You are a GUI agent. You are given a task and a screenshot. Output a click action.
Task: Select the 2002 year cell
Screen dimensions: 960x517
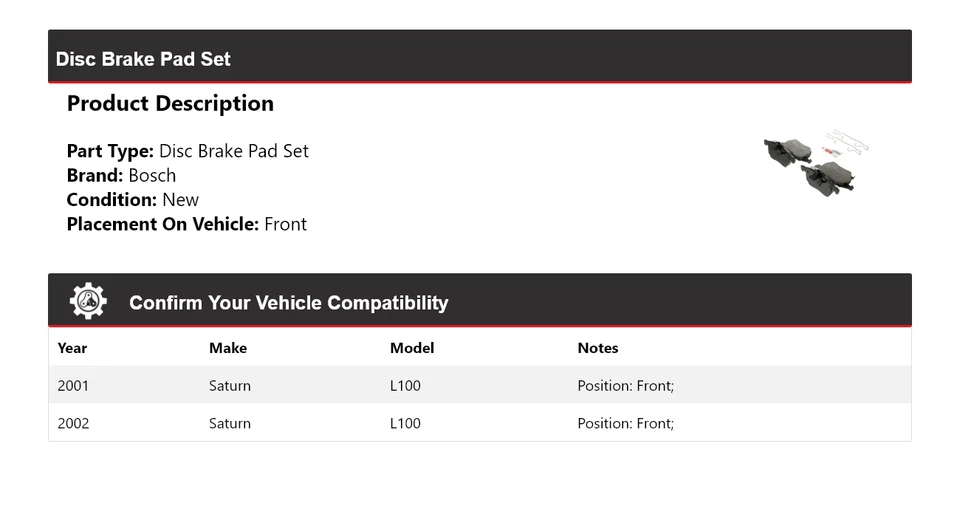[x=73, y=423]
